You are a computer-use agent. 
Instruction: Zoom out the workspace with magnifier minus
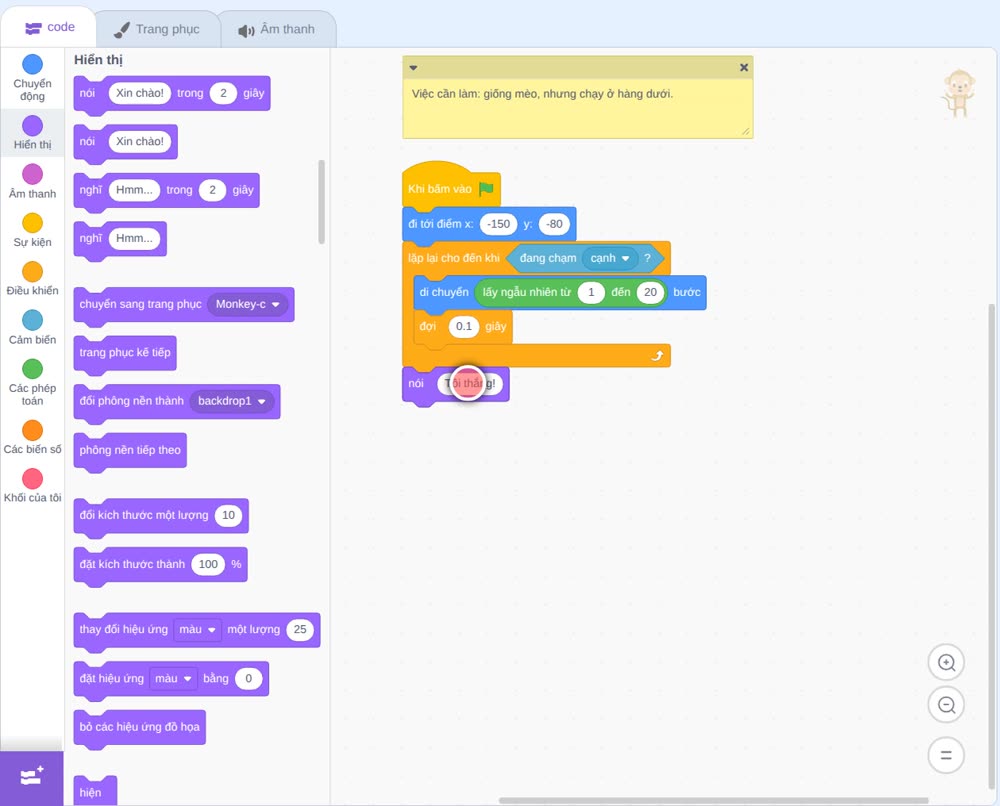pos(946,705)
